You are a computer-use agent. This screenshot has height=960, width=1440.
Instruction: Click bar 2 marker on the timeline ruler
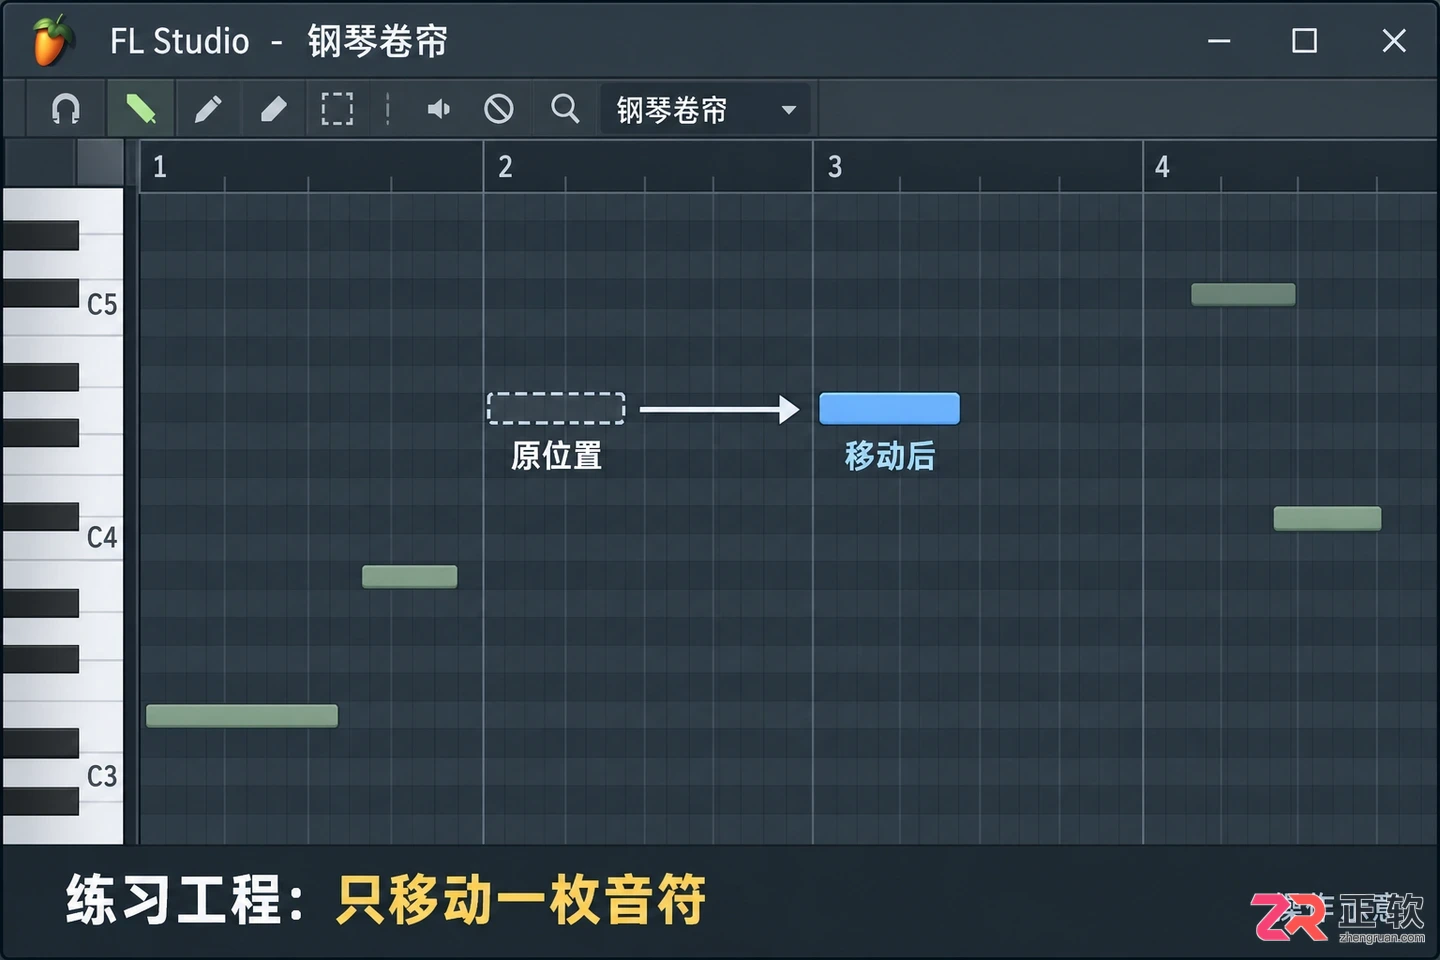click(505, 166)
